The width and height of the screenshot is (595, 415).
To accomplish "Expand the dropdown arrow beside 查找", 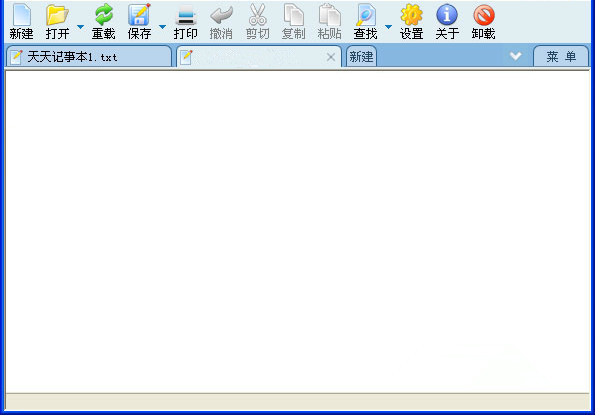I will point(389,27).
